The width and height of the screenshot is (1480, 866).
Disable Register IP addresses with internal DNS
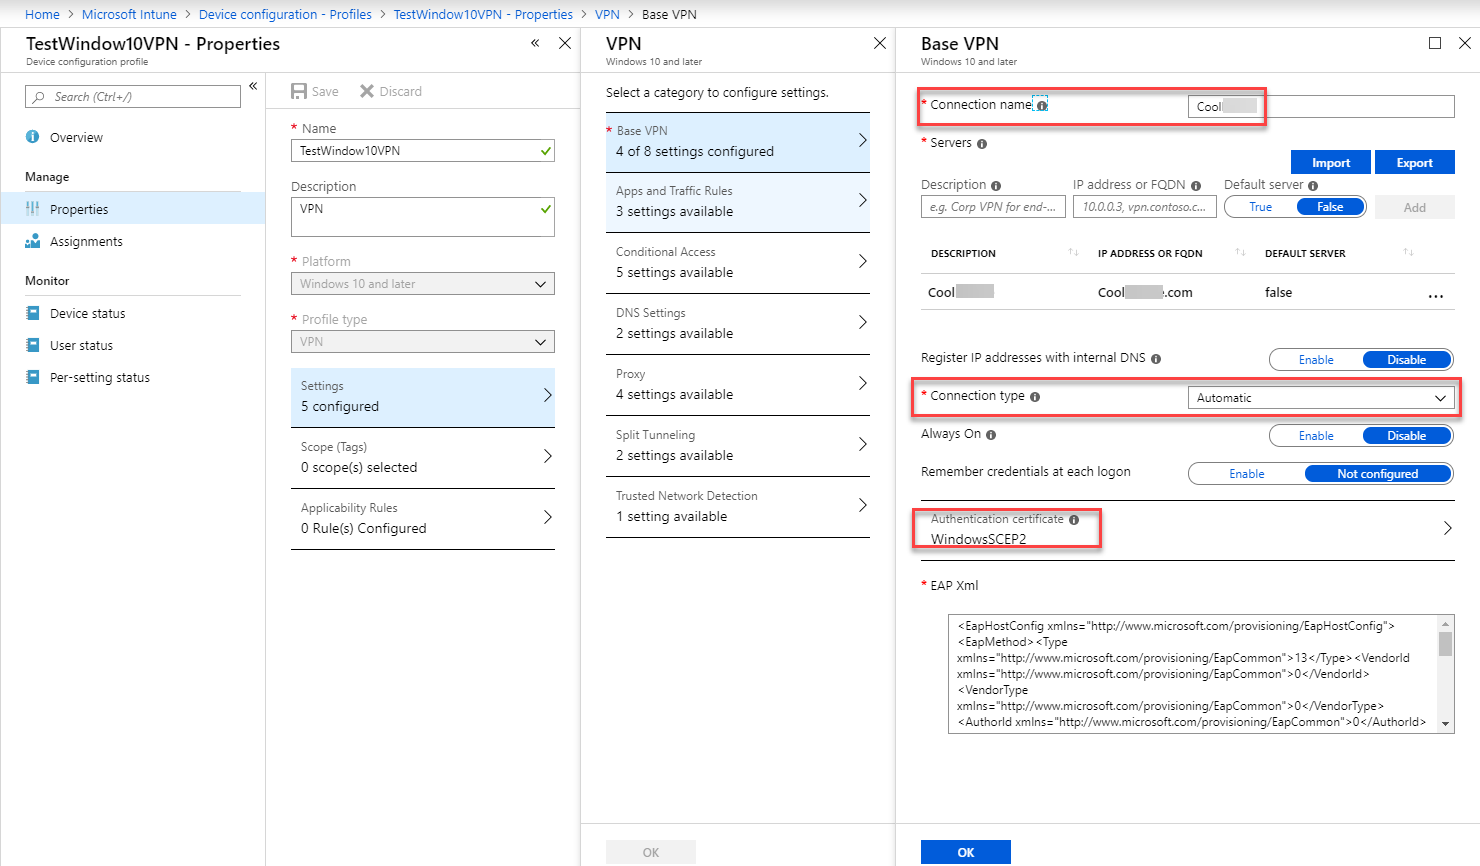click(x=1406, y=360)
